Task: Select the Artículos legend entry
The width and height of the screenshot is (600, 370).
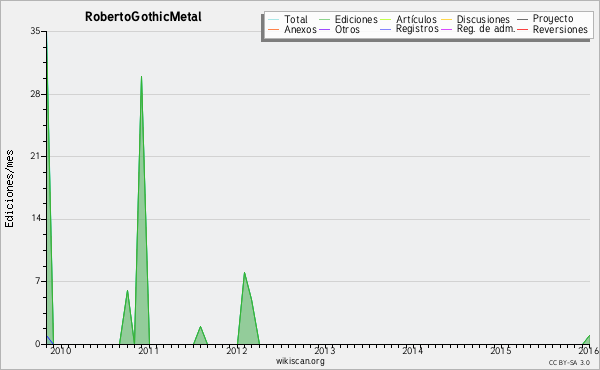Action: point(416,19)
